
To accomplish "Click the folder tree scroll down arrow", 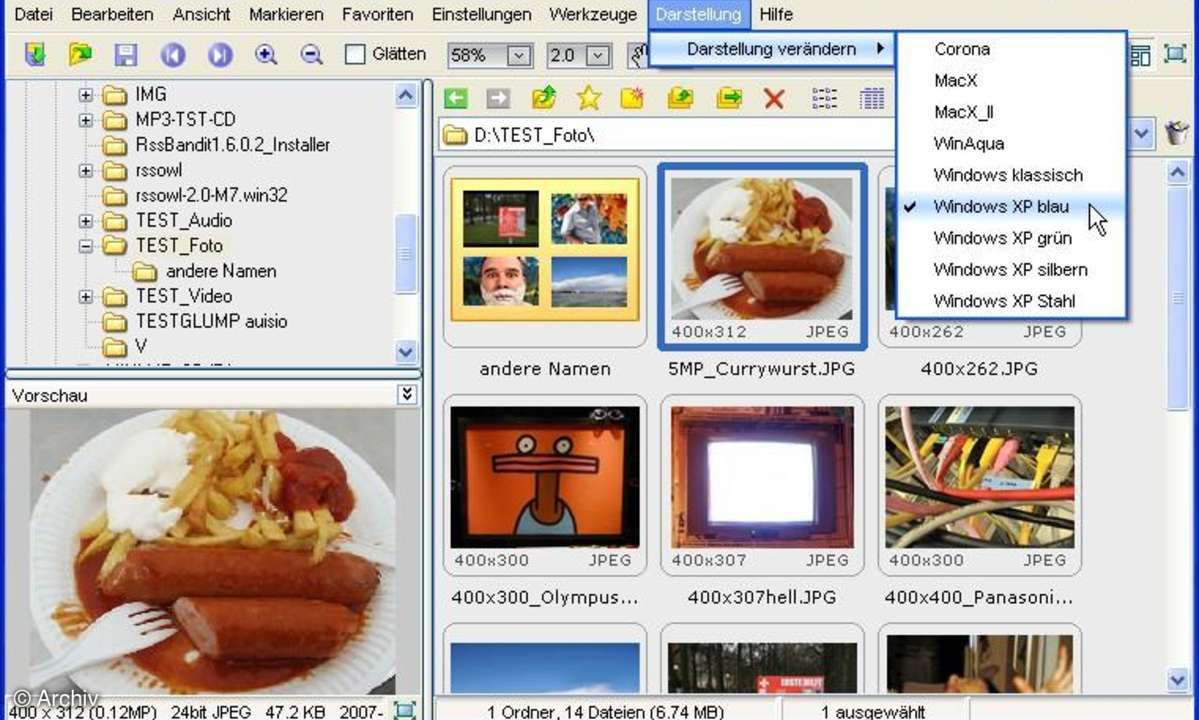I will [405, 352].
